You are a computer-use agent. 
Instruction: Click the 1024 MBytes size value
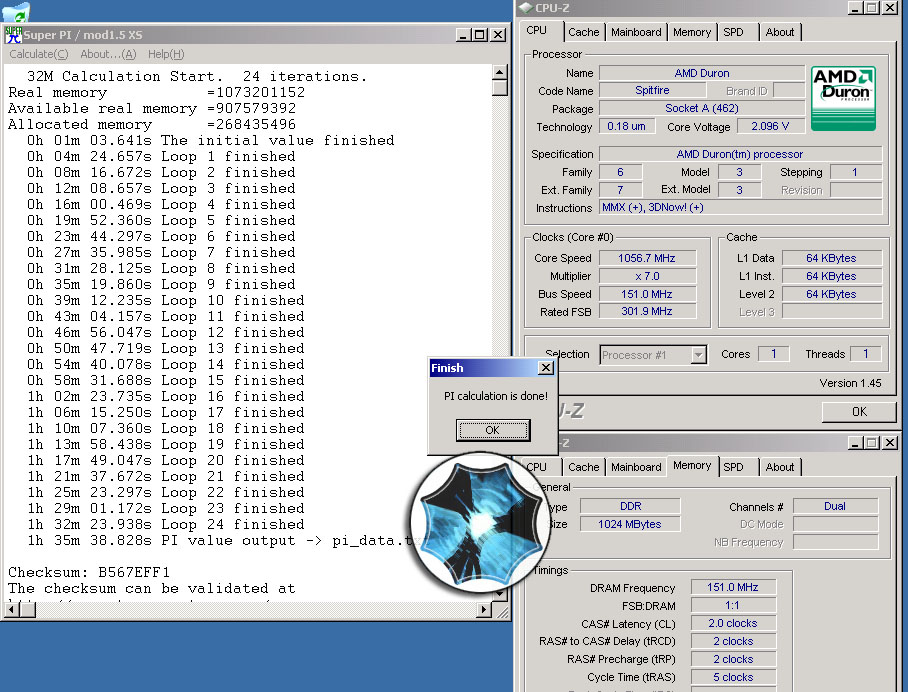(630, 524)
